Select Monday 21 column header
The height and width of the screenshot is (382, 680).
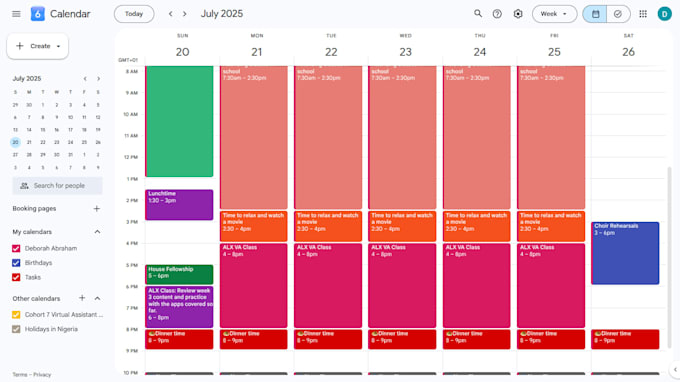pyautogui.click(x=257, y=47)
